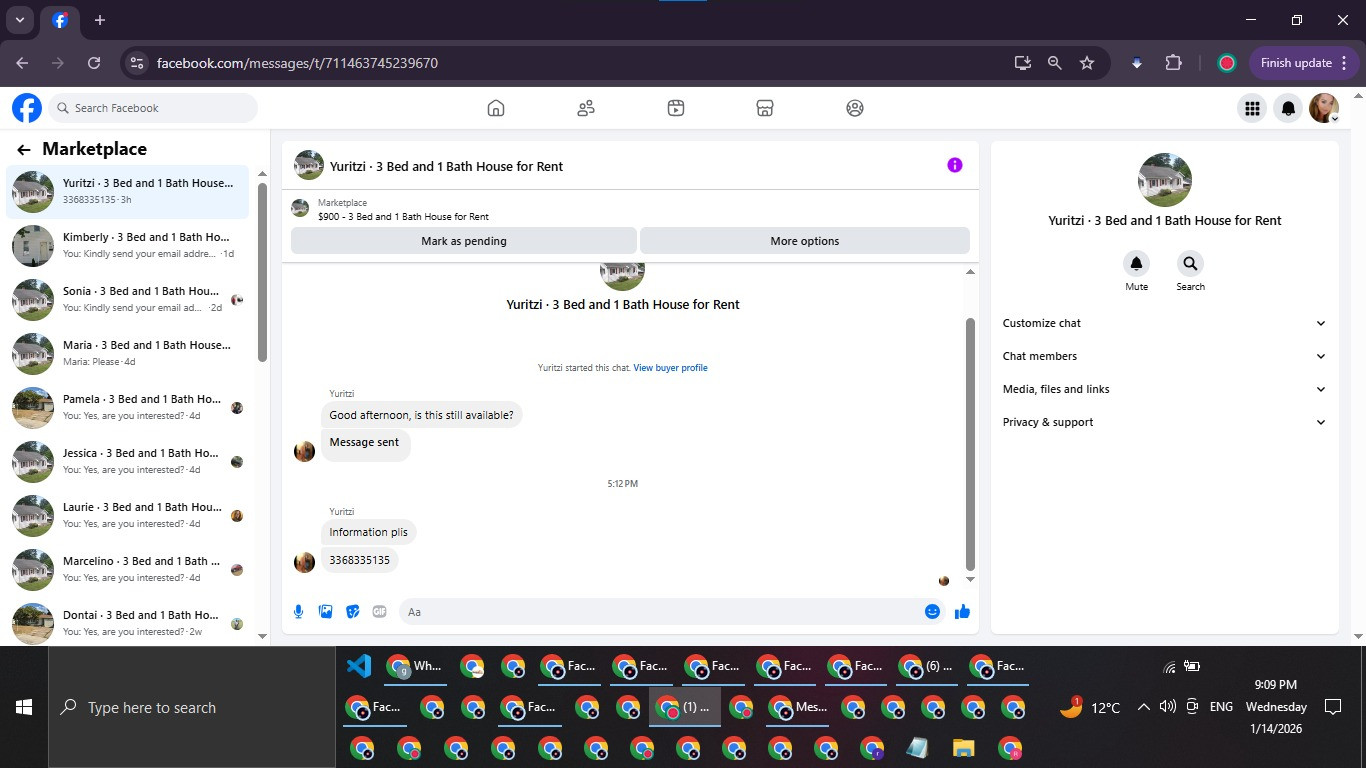Expand Privacy & support section
Screen dimensions: 1366x768
tap(1164, 422)
